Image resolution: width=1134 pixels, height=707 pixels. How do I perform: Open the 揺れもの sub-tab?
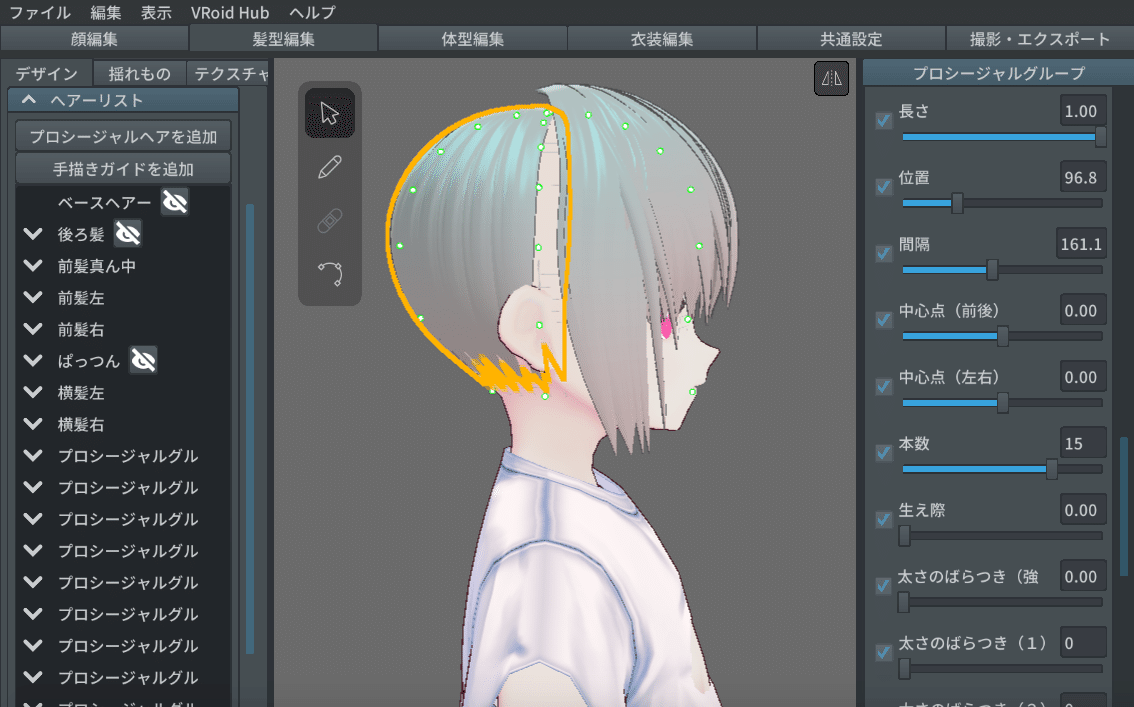140,73
